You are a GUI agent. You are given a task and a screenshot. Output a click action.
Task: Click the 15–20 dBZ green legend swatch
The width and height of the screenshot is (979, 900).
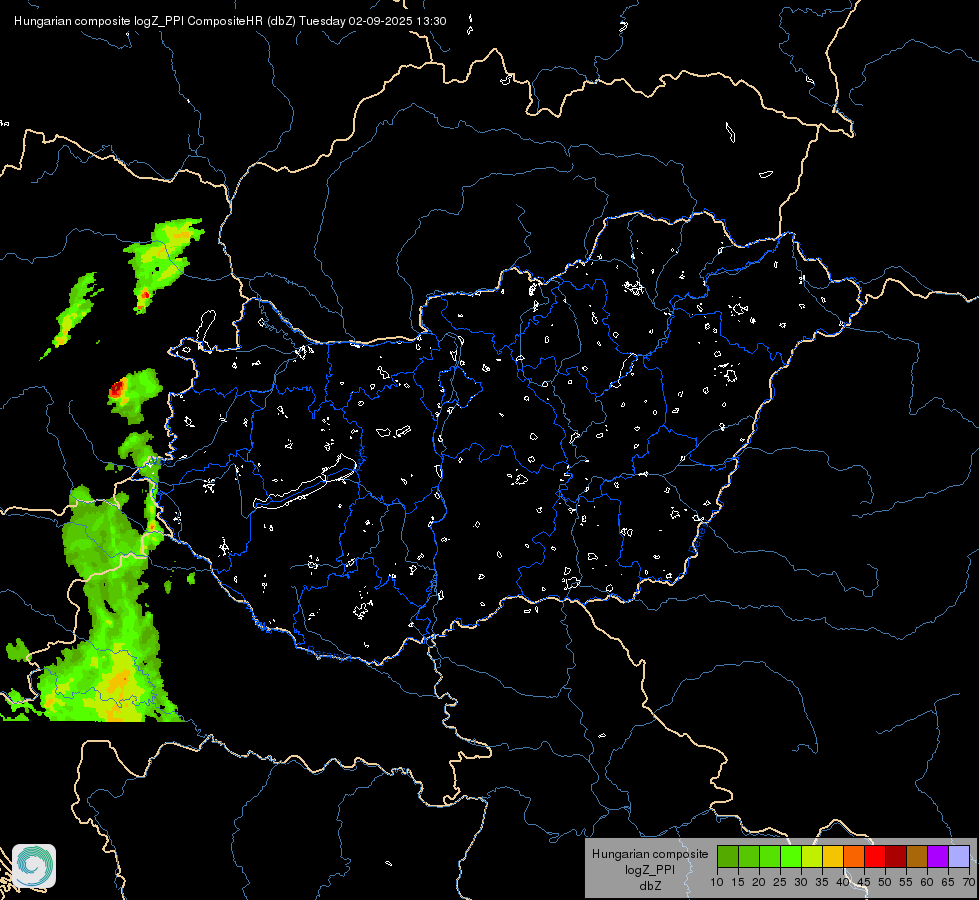749,856
